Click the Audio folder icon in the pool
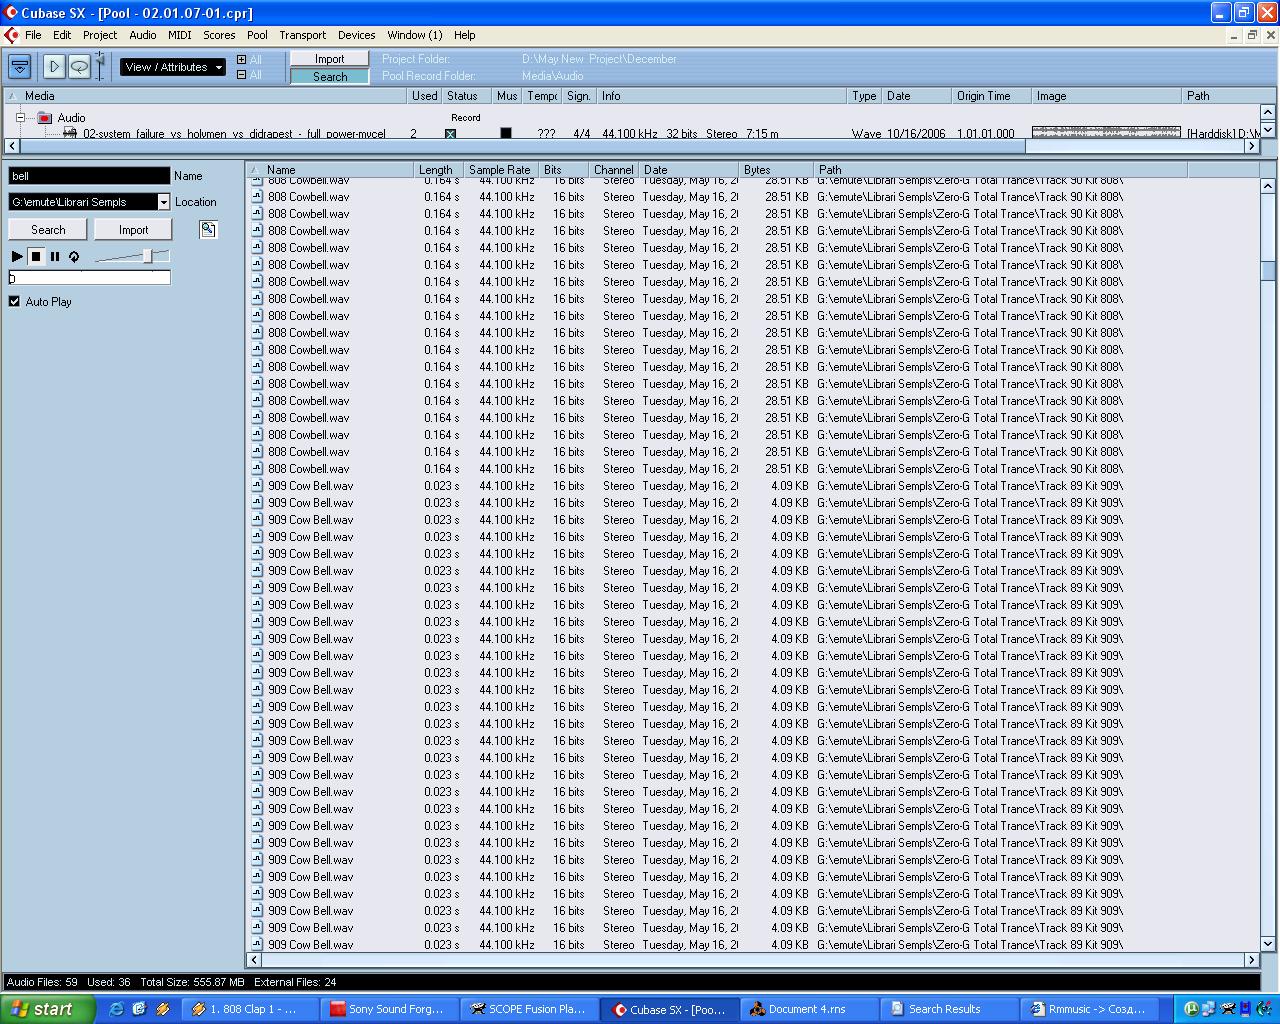1280x1024 pixels. click(x=44, y=118)
